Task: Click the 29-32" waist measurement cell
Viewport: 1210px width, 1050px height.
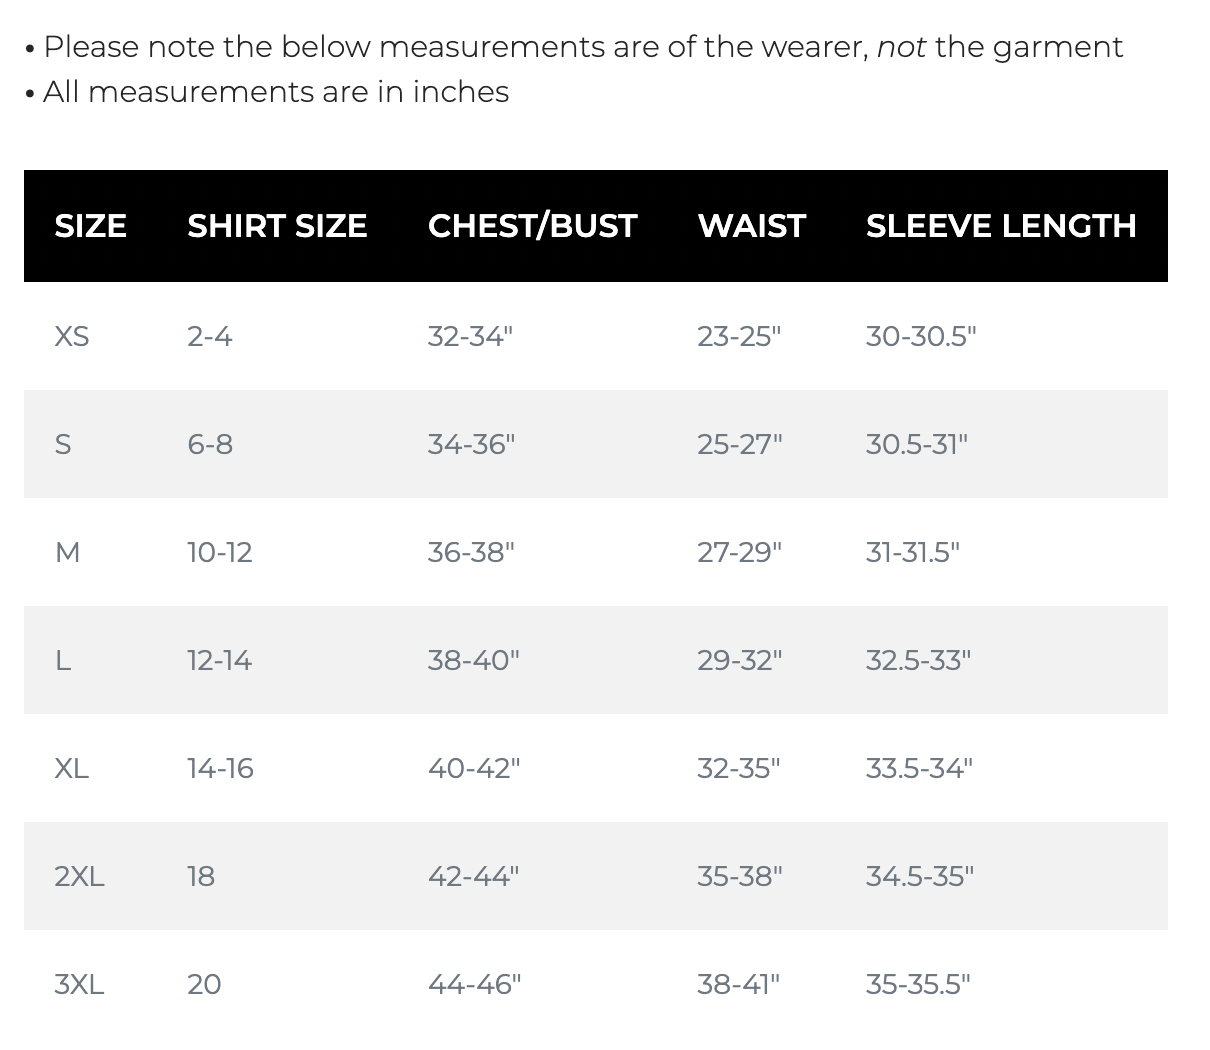Action: pyautogui.click(x=740, y=660)
